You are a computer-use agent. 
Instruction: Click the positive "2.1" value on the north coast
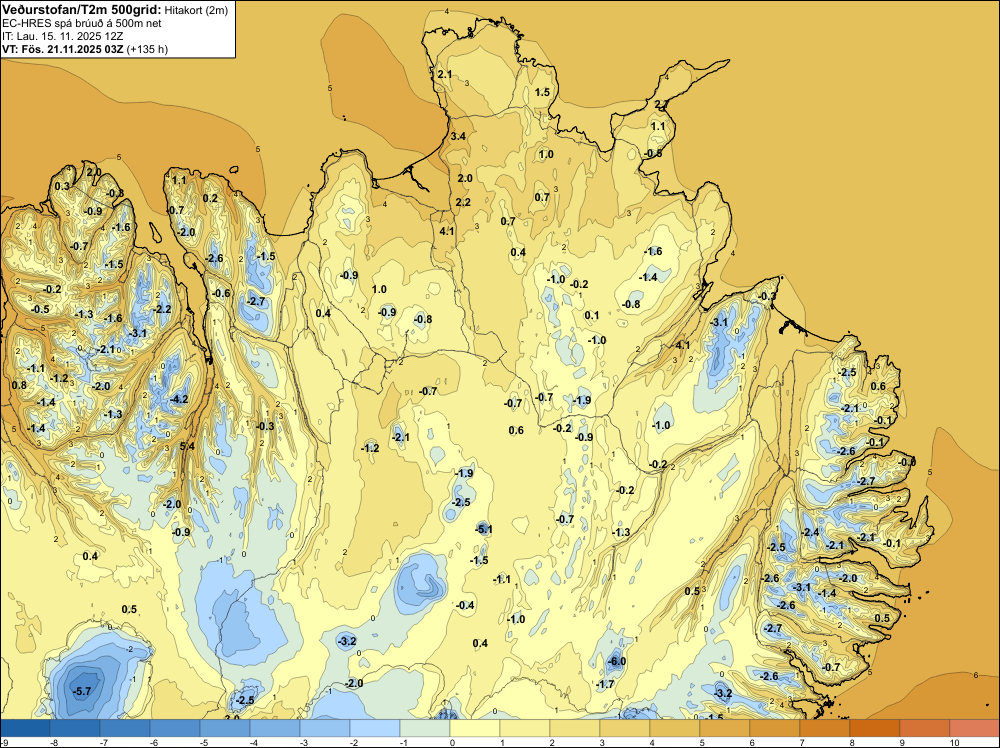point(445,75)
